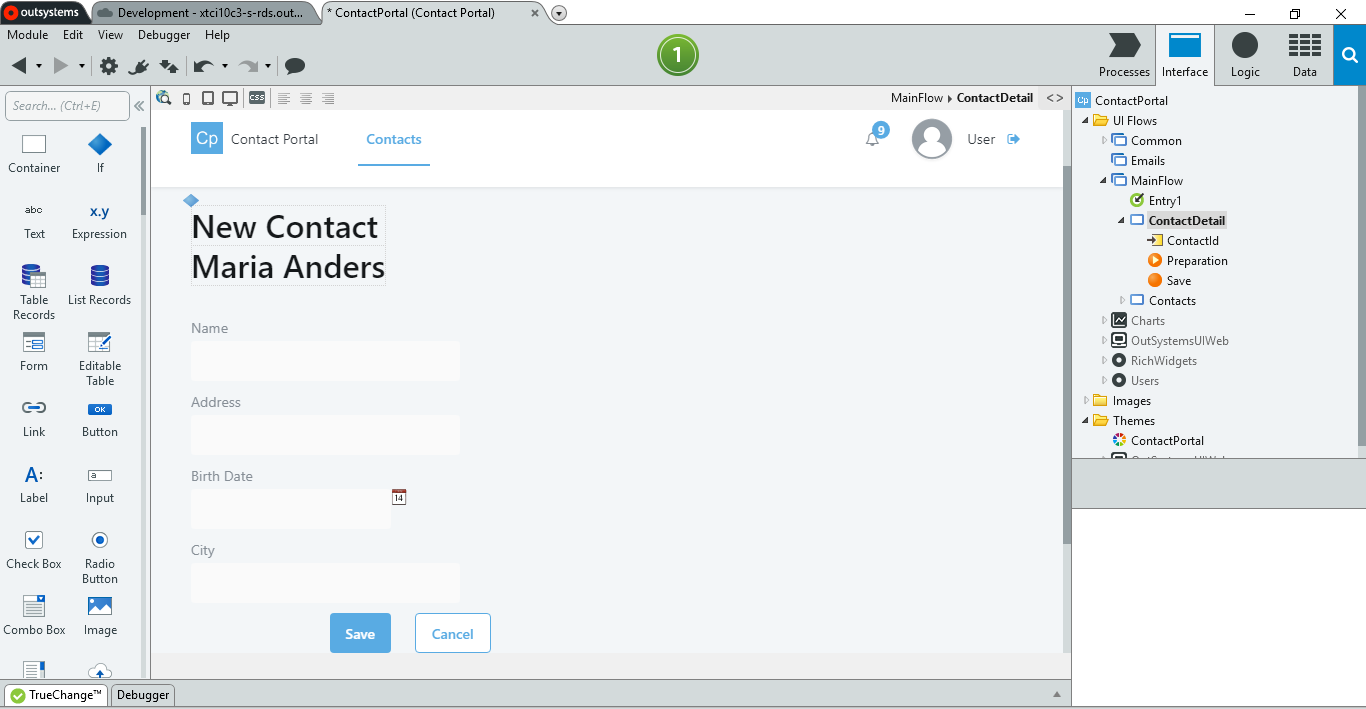Align content right
This screenshot has width=1366, height=709.
pos(328,98)
